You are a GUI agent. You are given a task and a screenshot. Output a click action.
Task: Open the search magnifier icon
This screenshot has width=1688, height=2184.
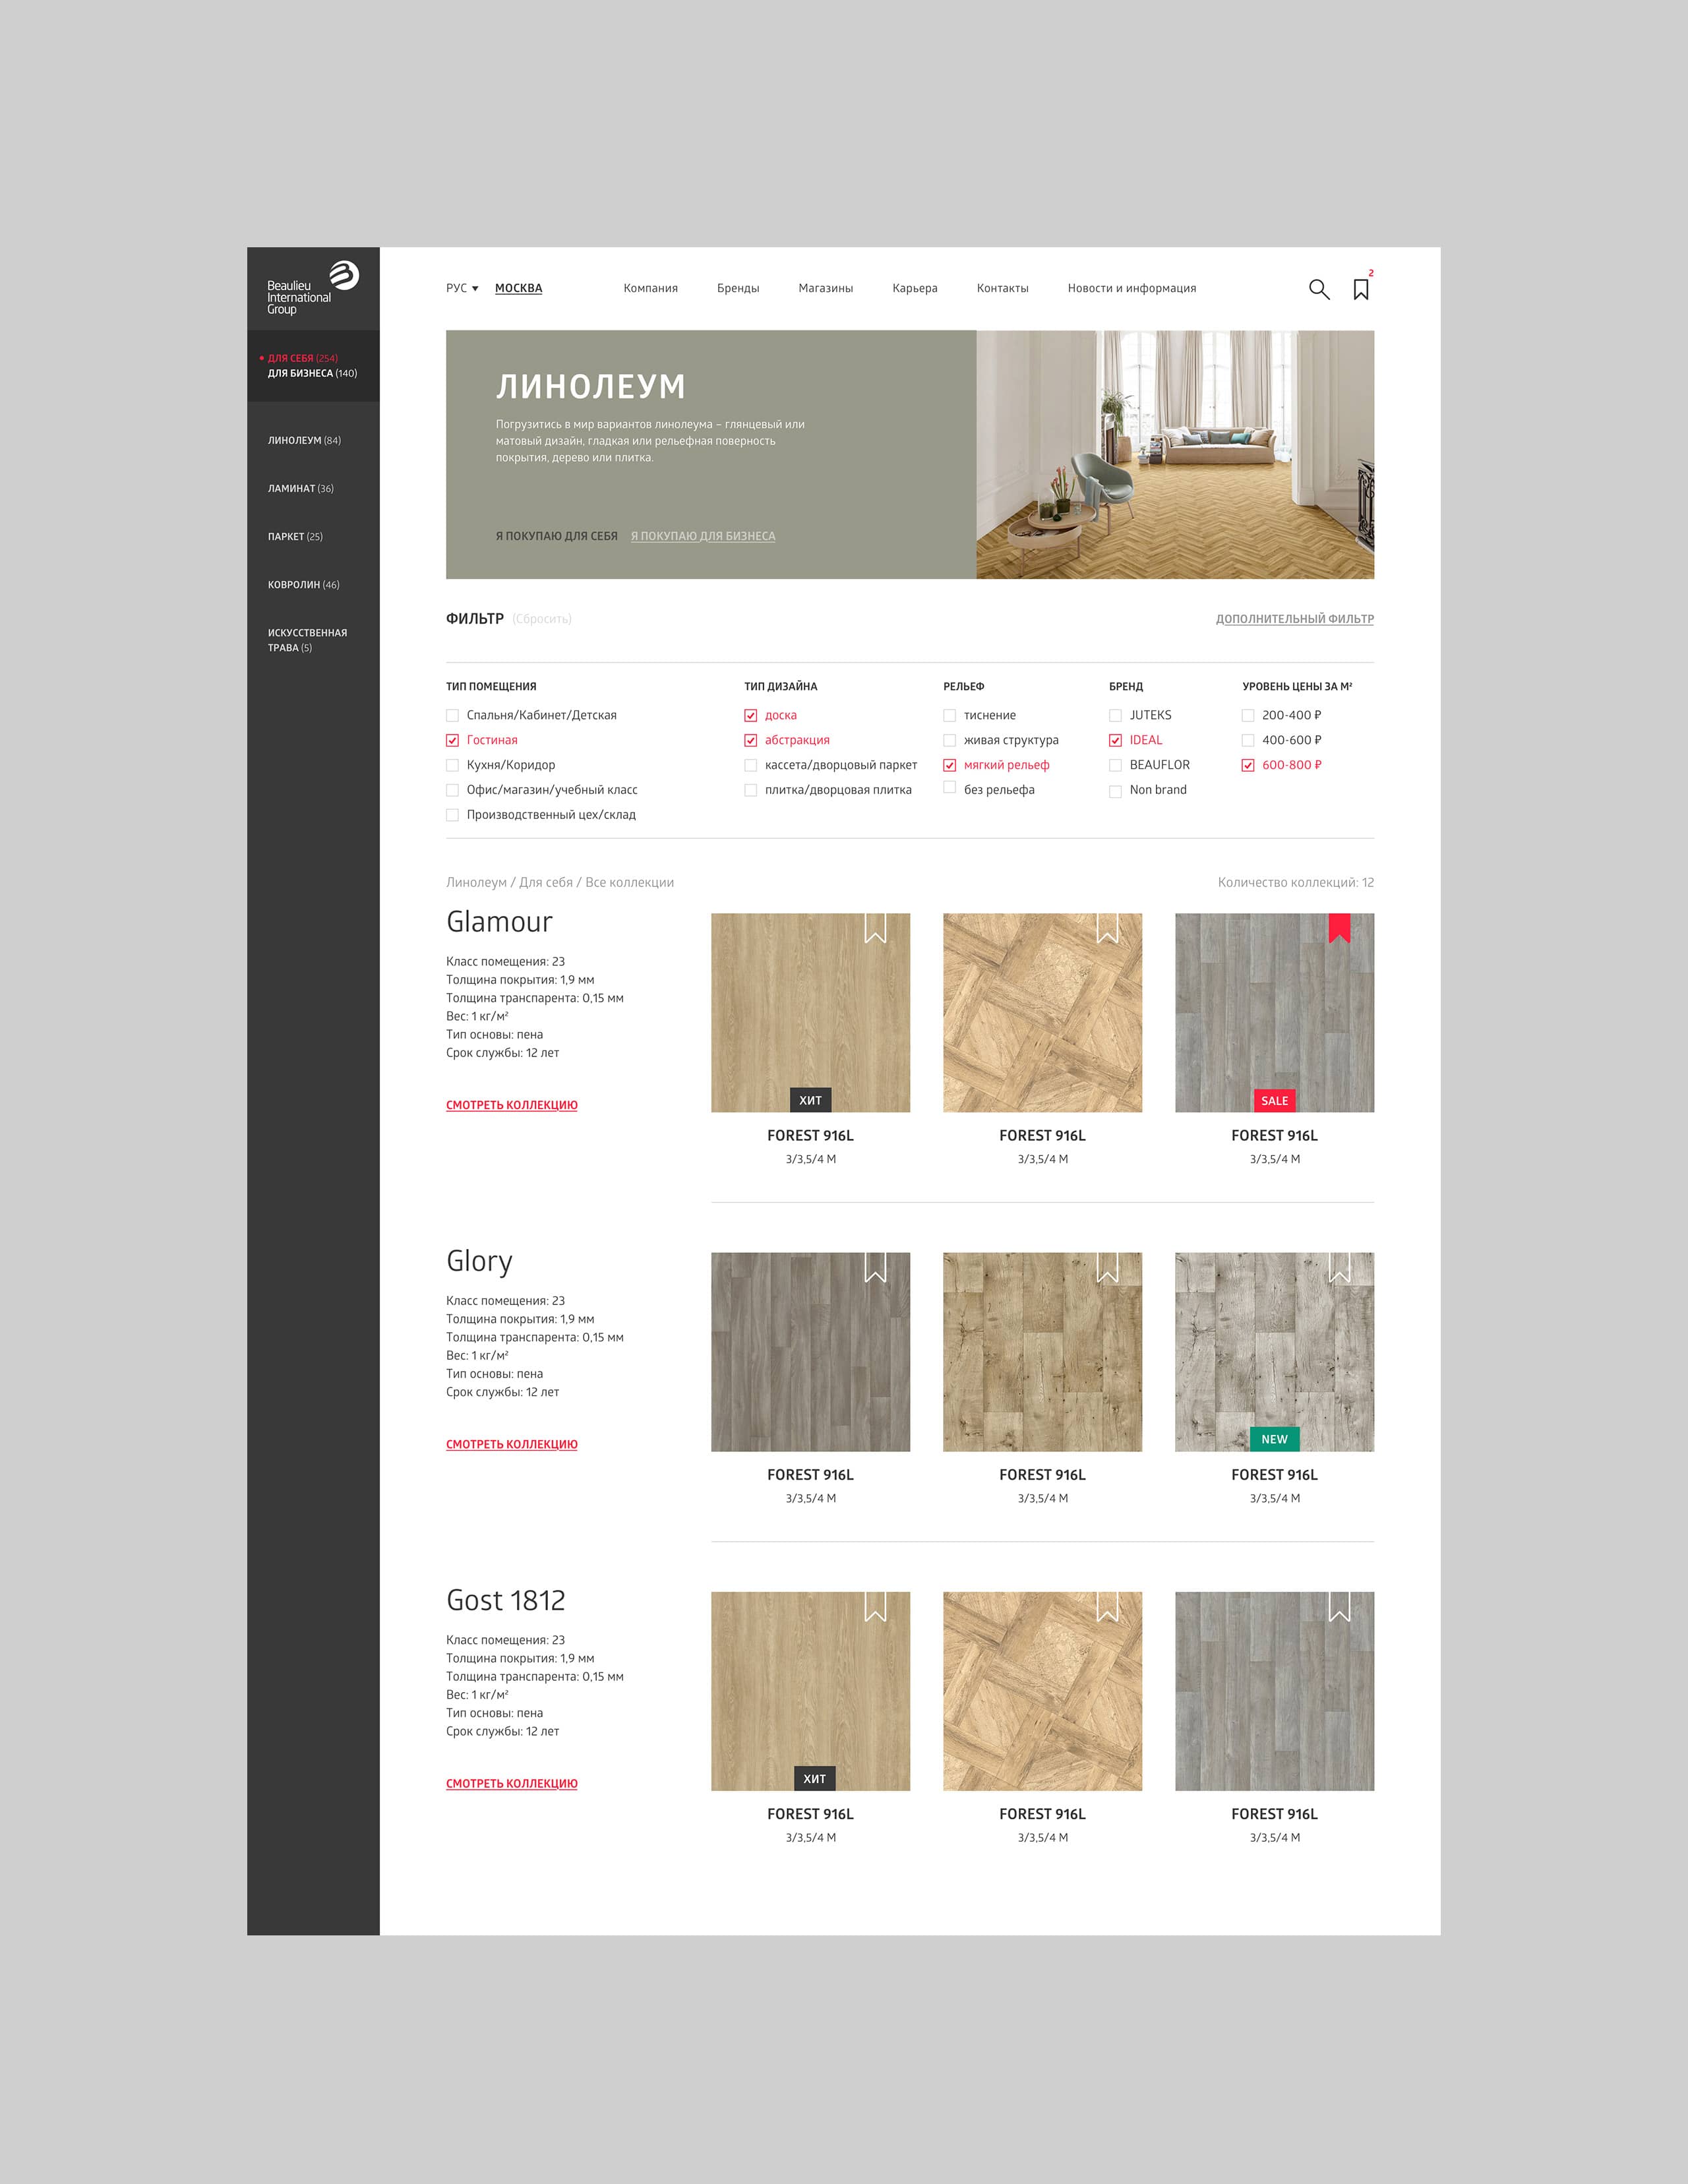point(1319,289)
